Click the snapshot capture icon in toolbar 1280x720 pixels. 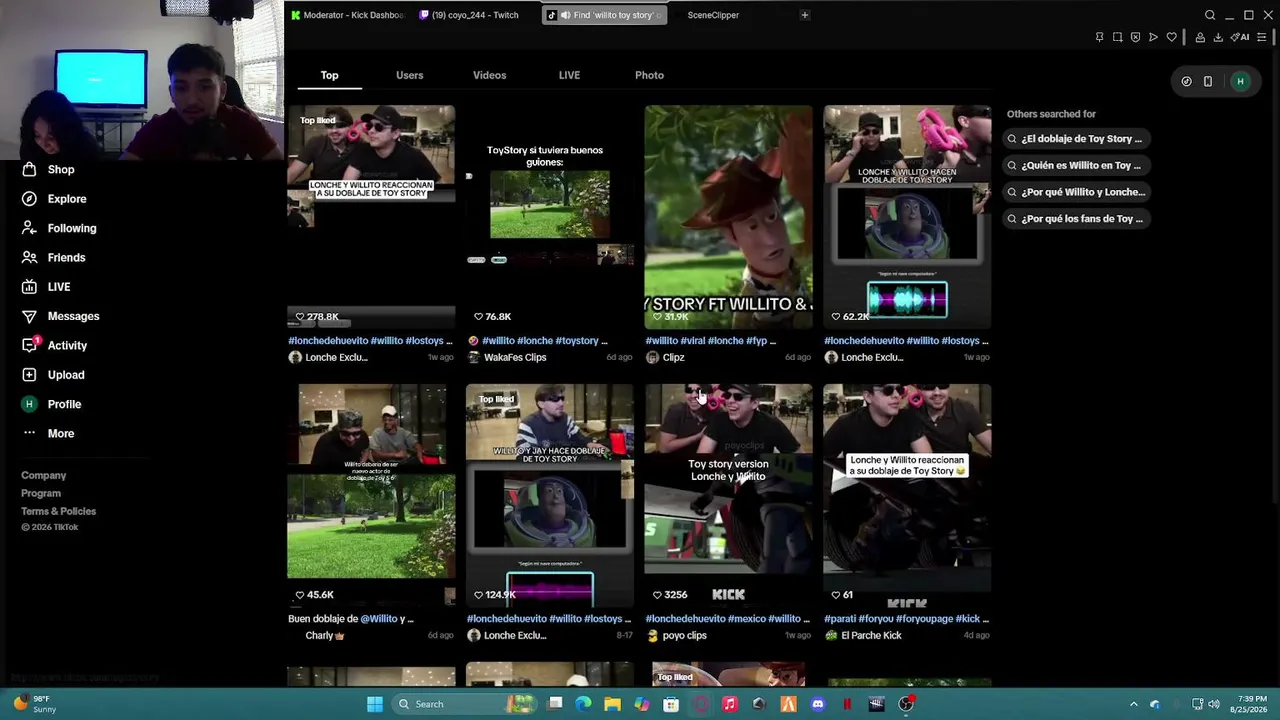[1117, 37]
